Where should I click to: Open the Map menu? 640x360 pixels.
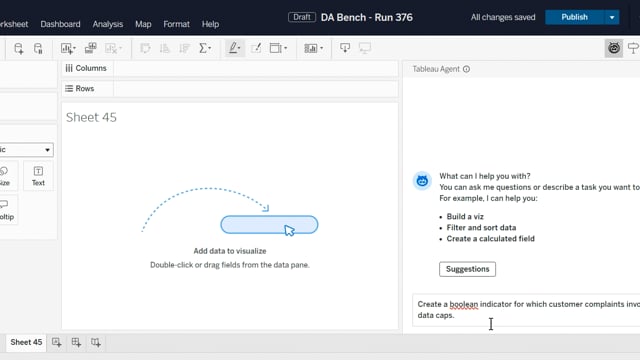pos(143,24)
